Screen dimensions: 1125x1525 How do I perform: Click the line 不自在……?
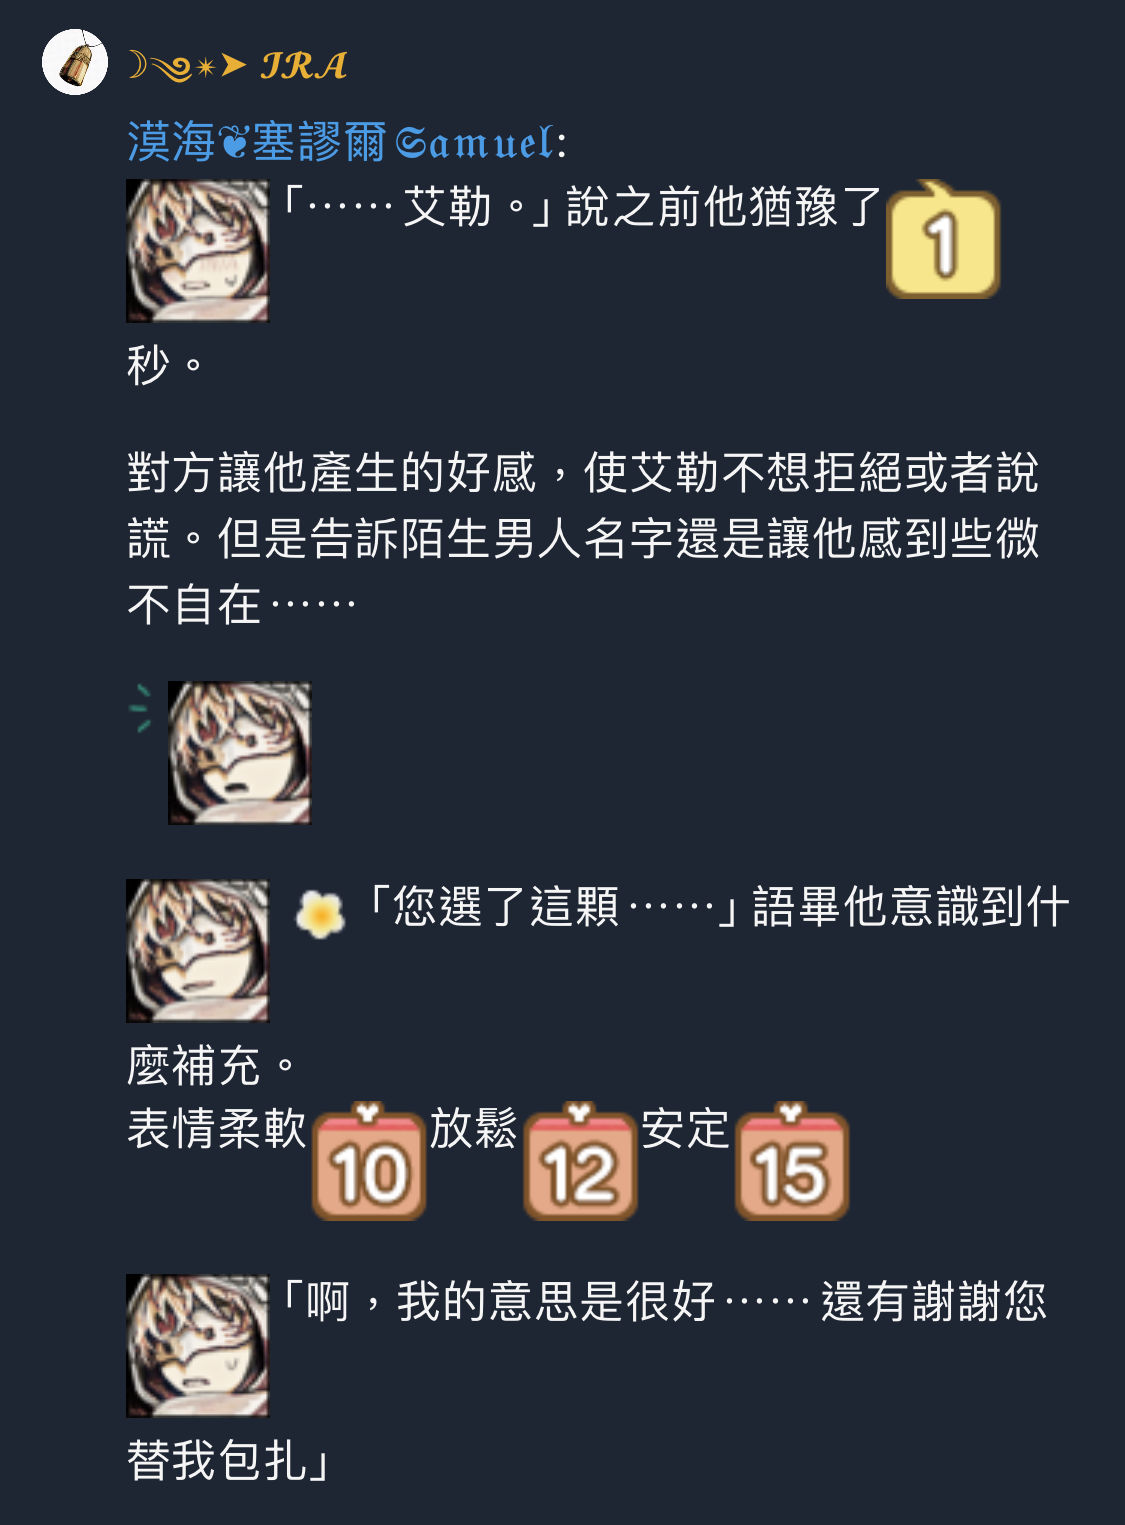(242, 605)
